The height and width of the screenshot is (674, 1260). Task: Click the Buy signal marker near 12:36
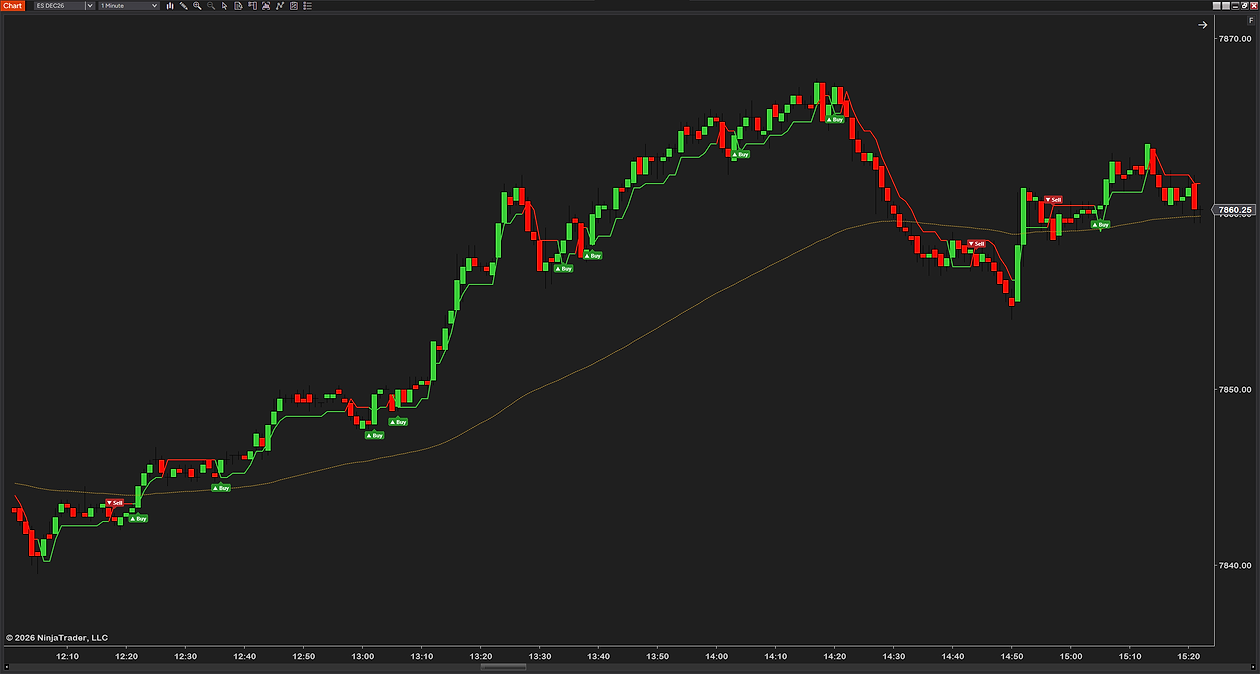(221, 488)
